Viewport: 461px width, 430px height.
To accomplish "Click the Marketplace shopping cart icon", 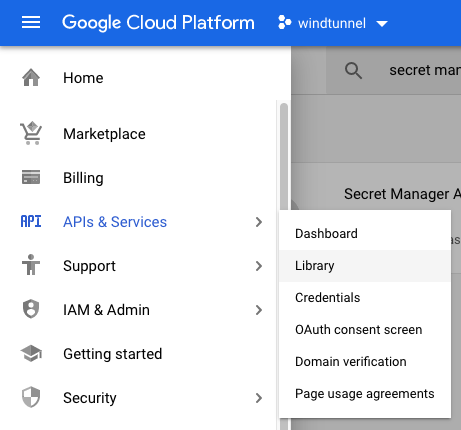I will tap(31, 133).
